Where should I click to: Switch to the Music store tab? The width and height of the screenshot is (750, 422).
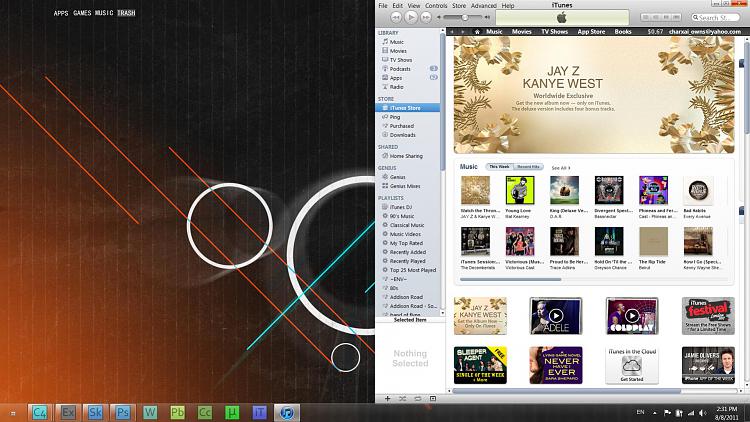pyautogui.click(x=494, y=32)
